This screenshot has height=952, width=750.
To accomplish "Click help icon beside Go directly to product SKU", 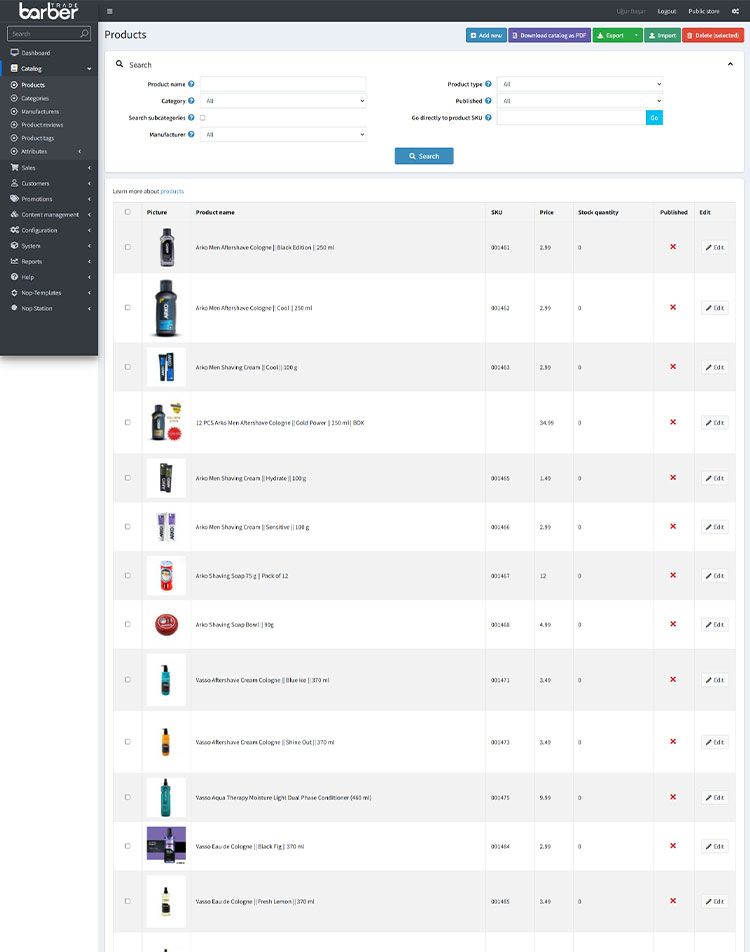I will click(488, 117).
